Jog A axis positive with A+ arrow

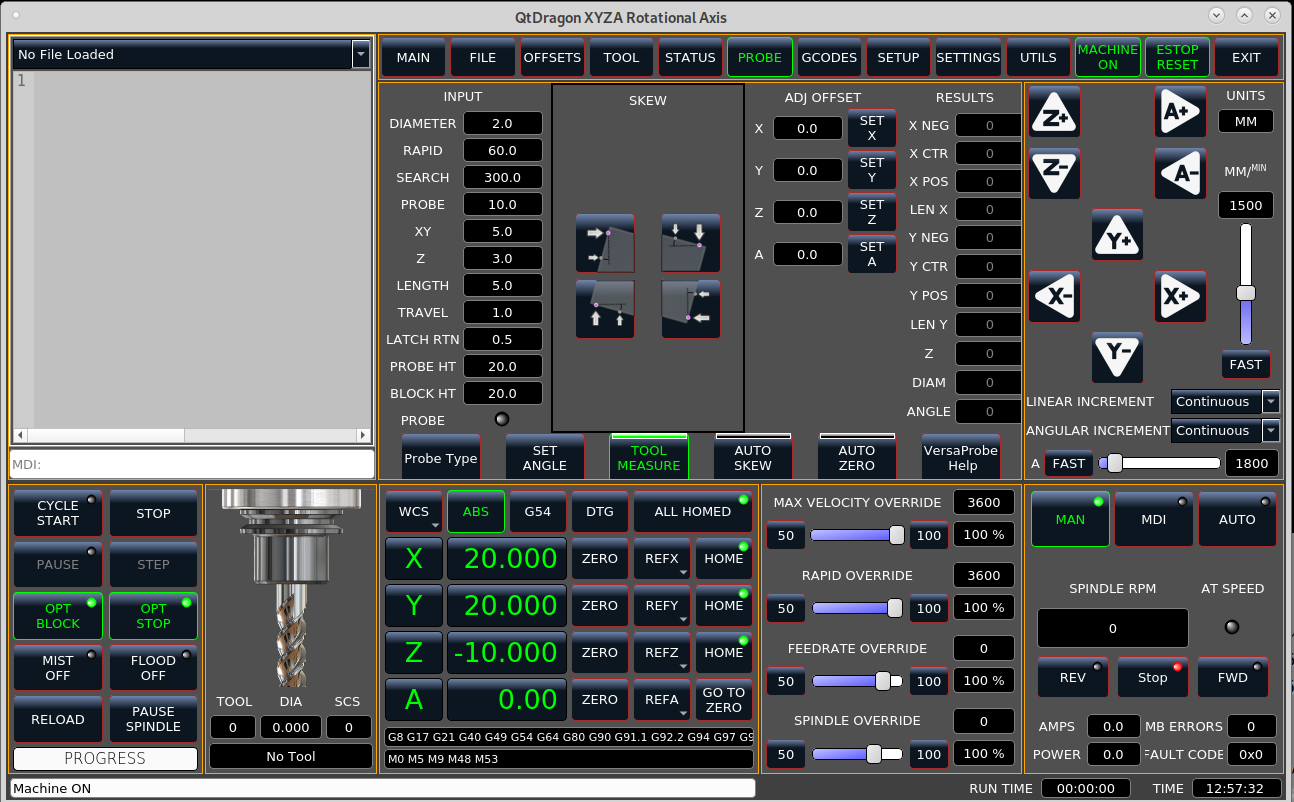point(1181,112)
